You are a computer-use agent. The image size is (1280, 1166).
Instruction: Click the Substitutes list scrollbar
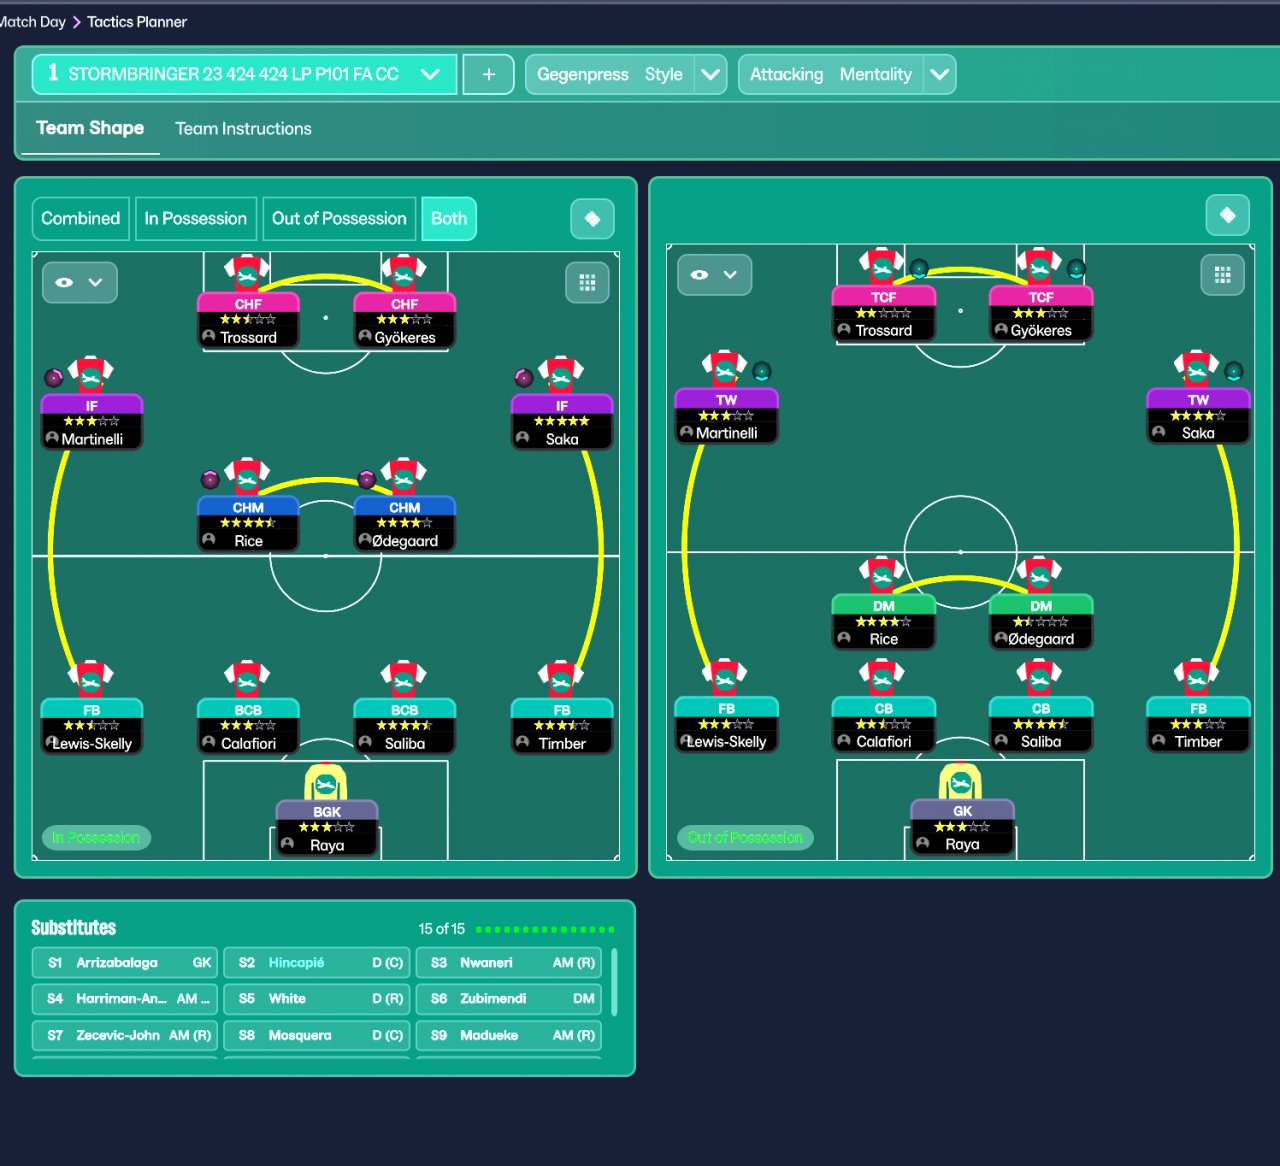coord(613,981)
